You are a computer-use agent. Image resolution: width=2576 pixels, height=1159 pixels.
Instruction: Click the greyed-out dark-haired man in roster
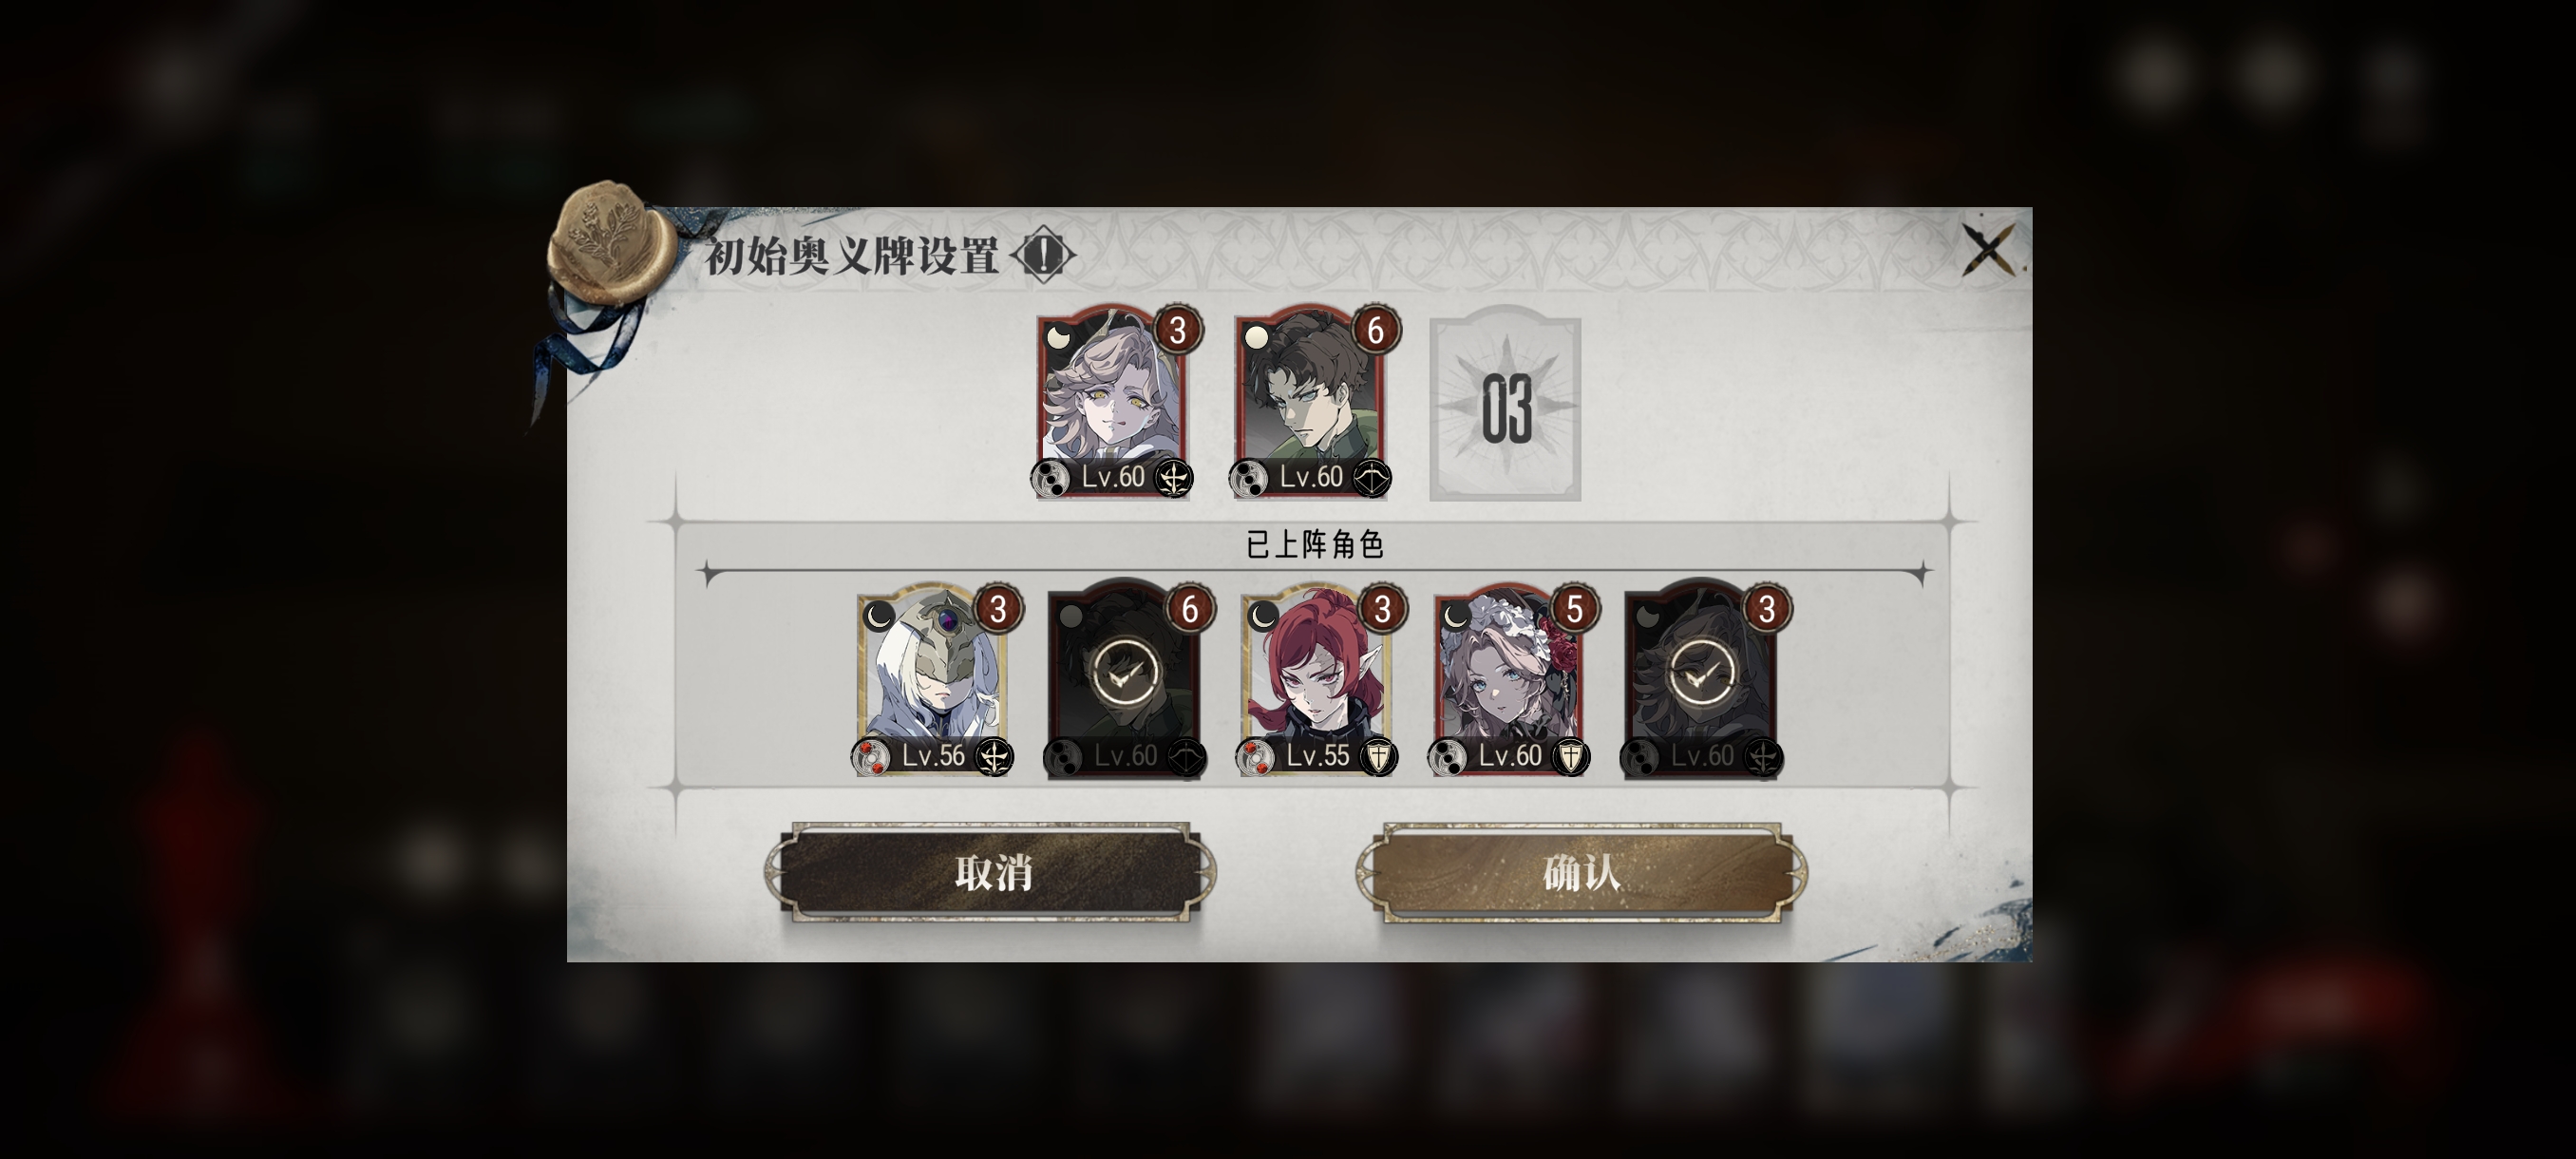[1125, 680]
